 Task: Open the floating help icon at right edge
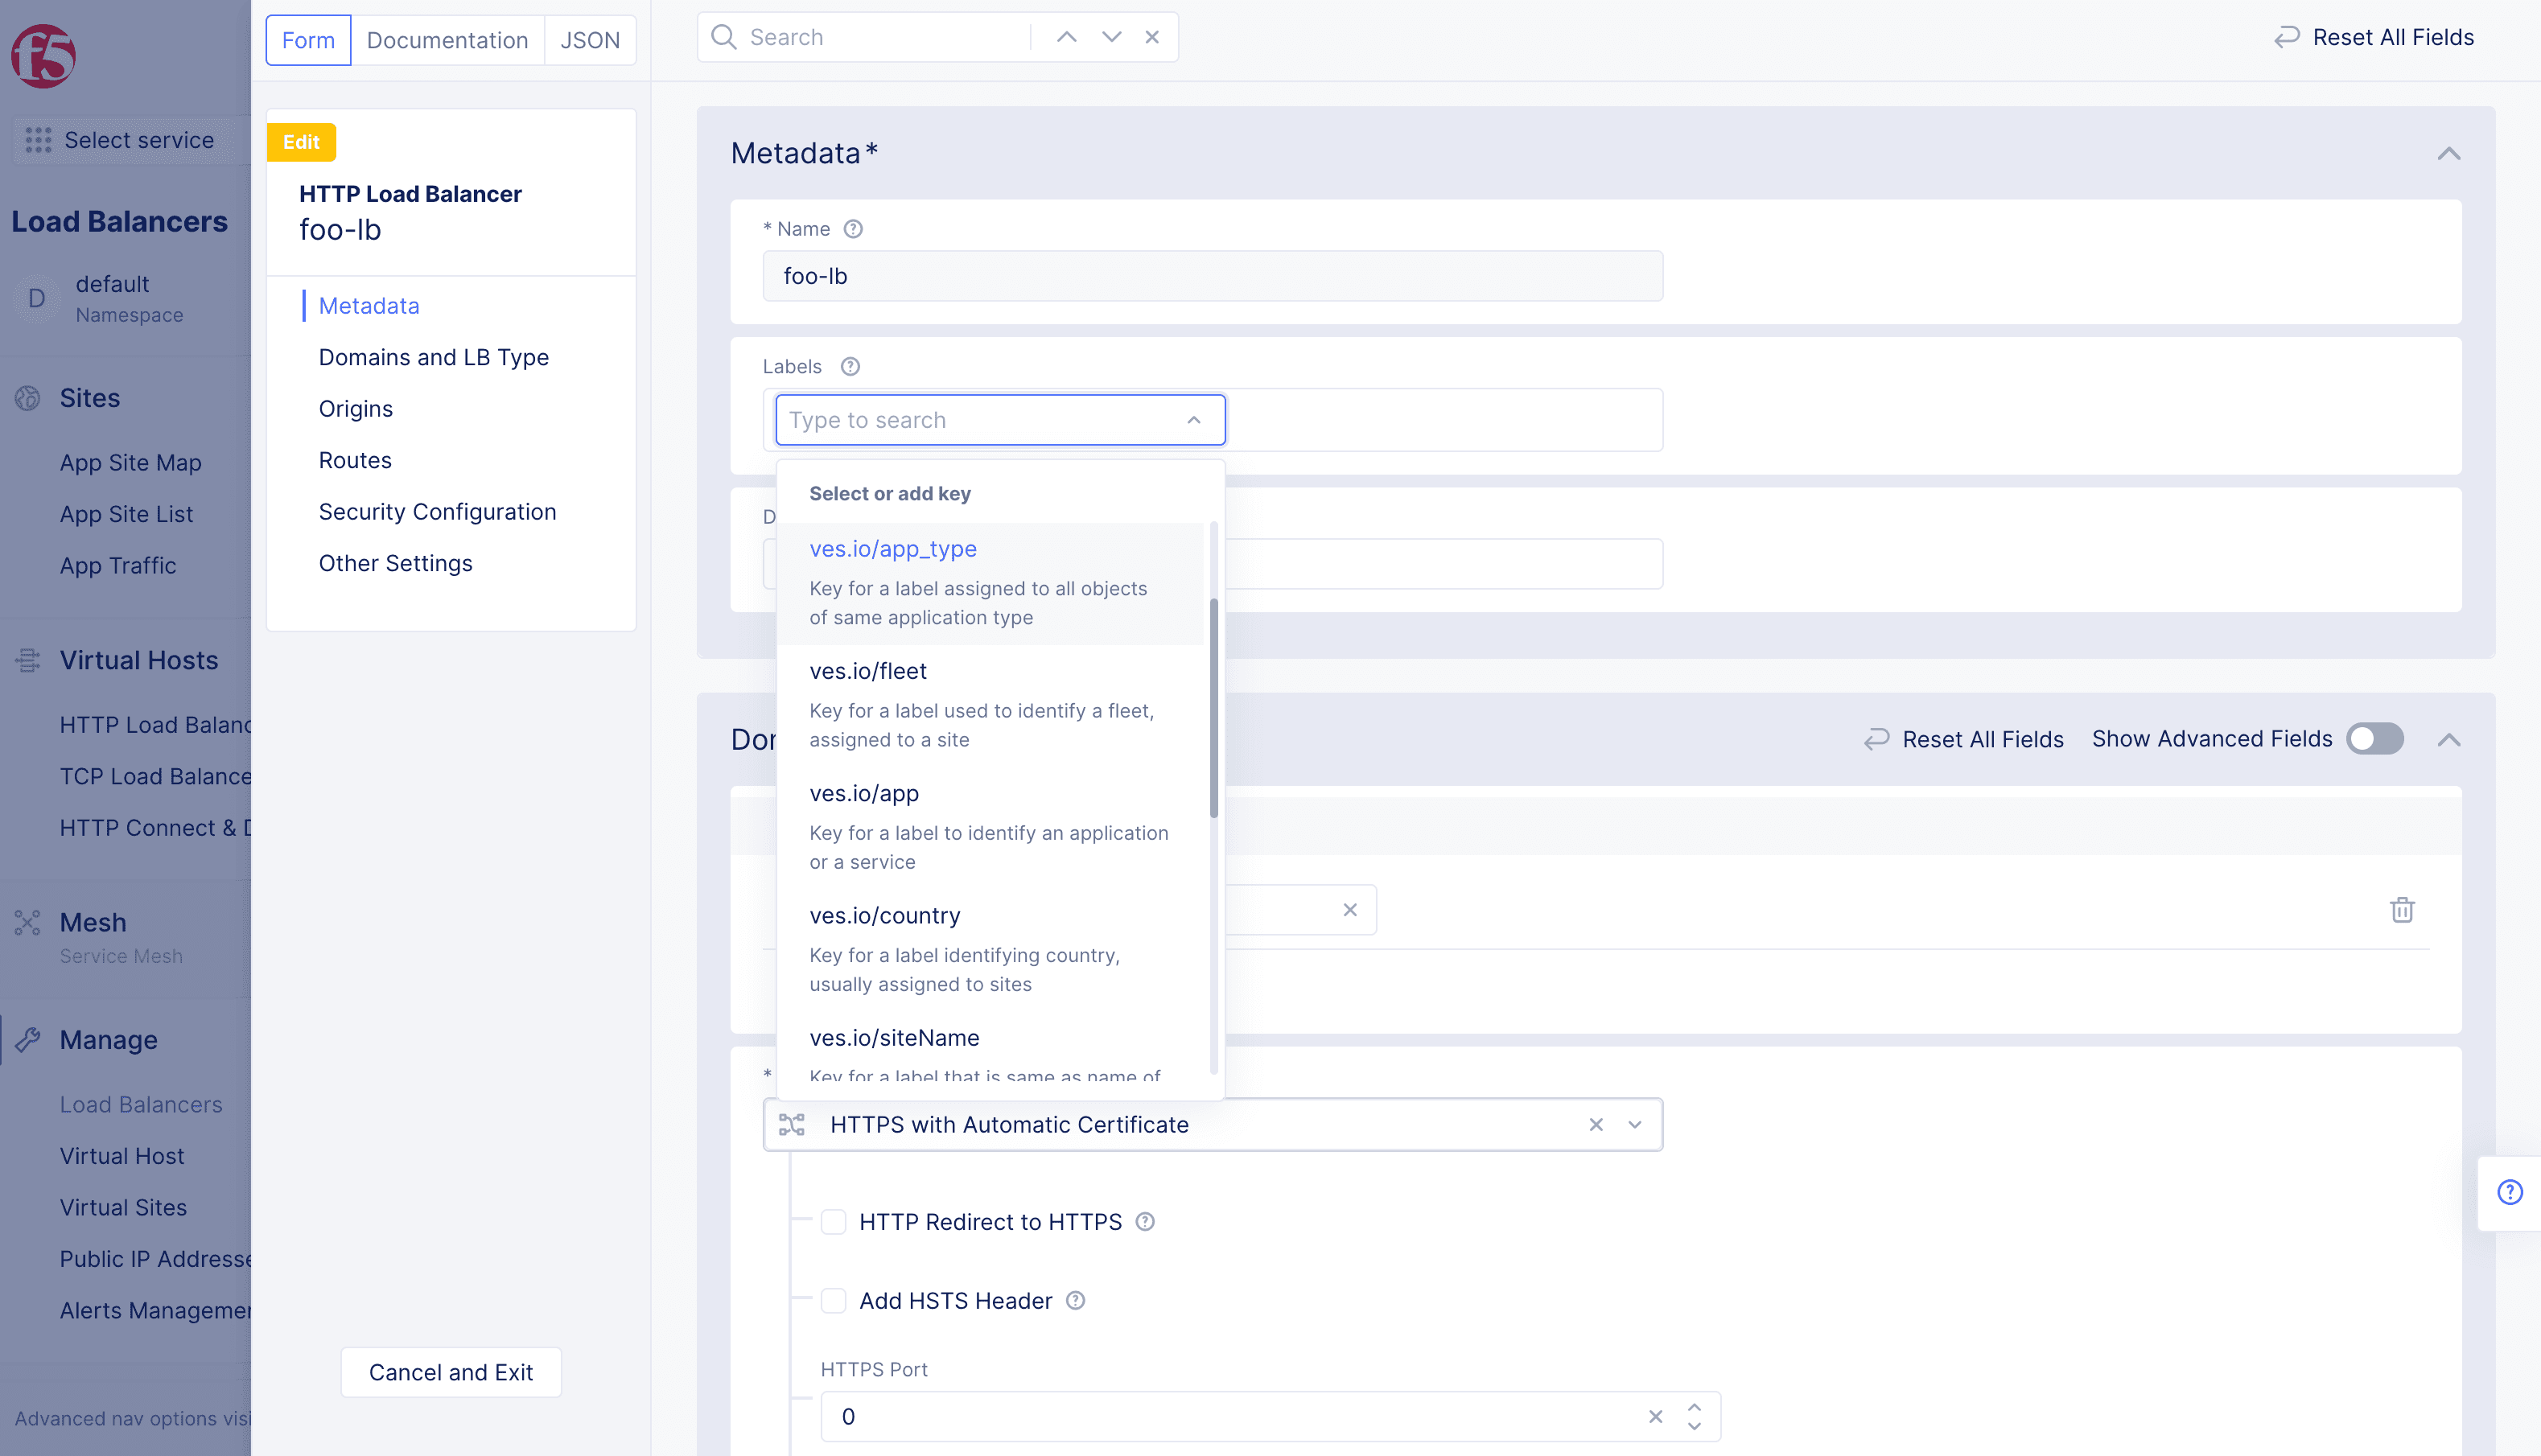pos(2509,1192)
